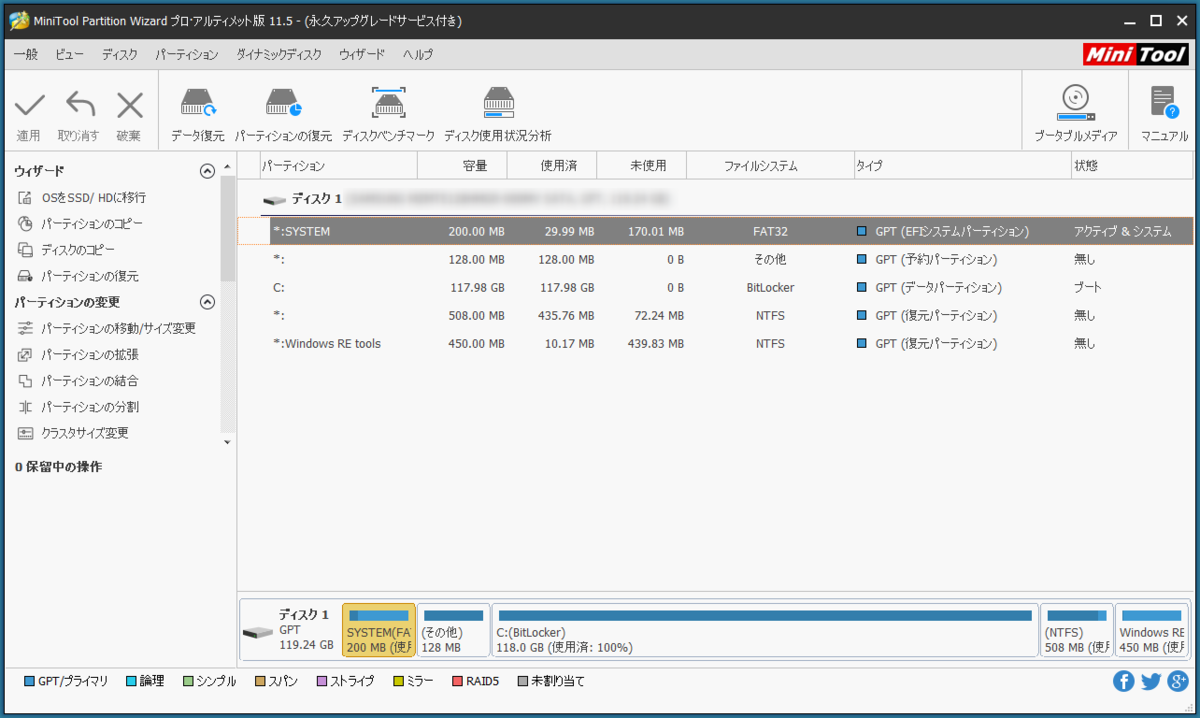1200x718 pixels.
Task: Open the パーティション menu
Action: 187,55
